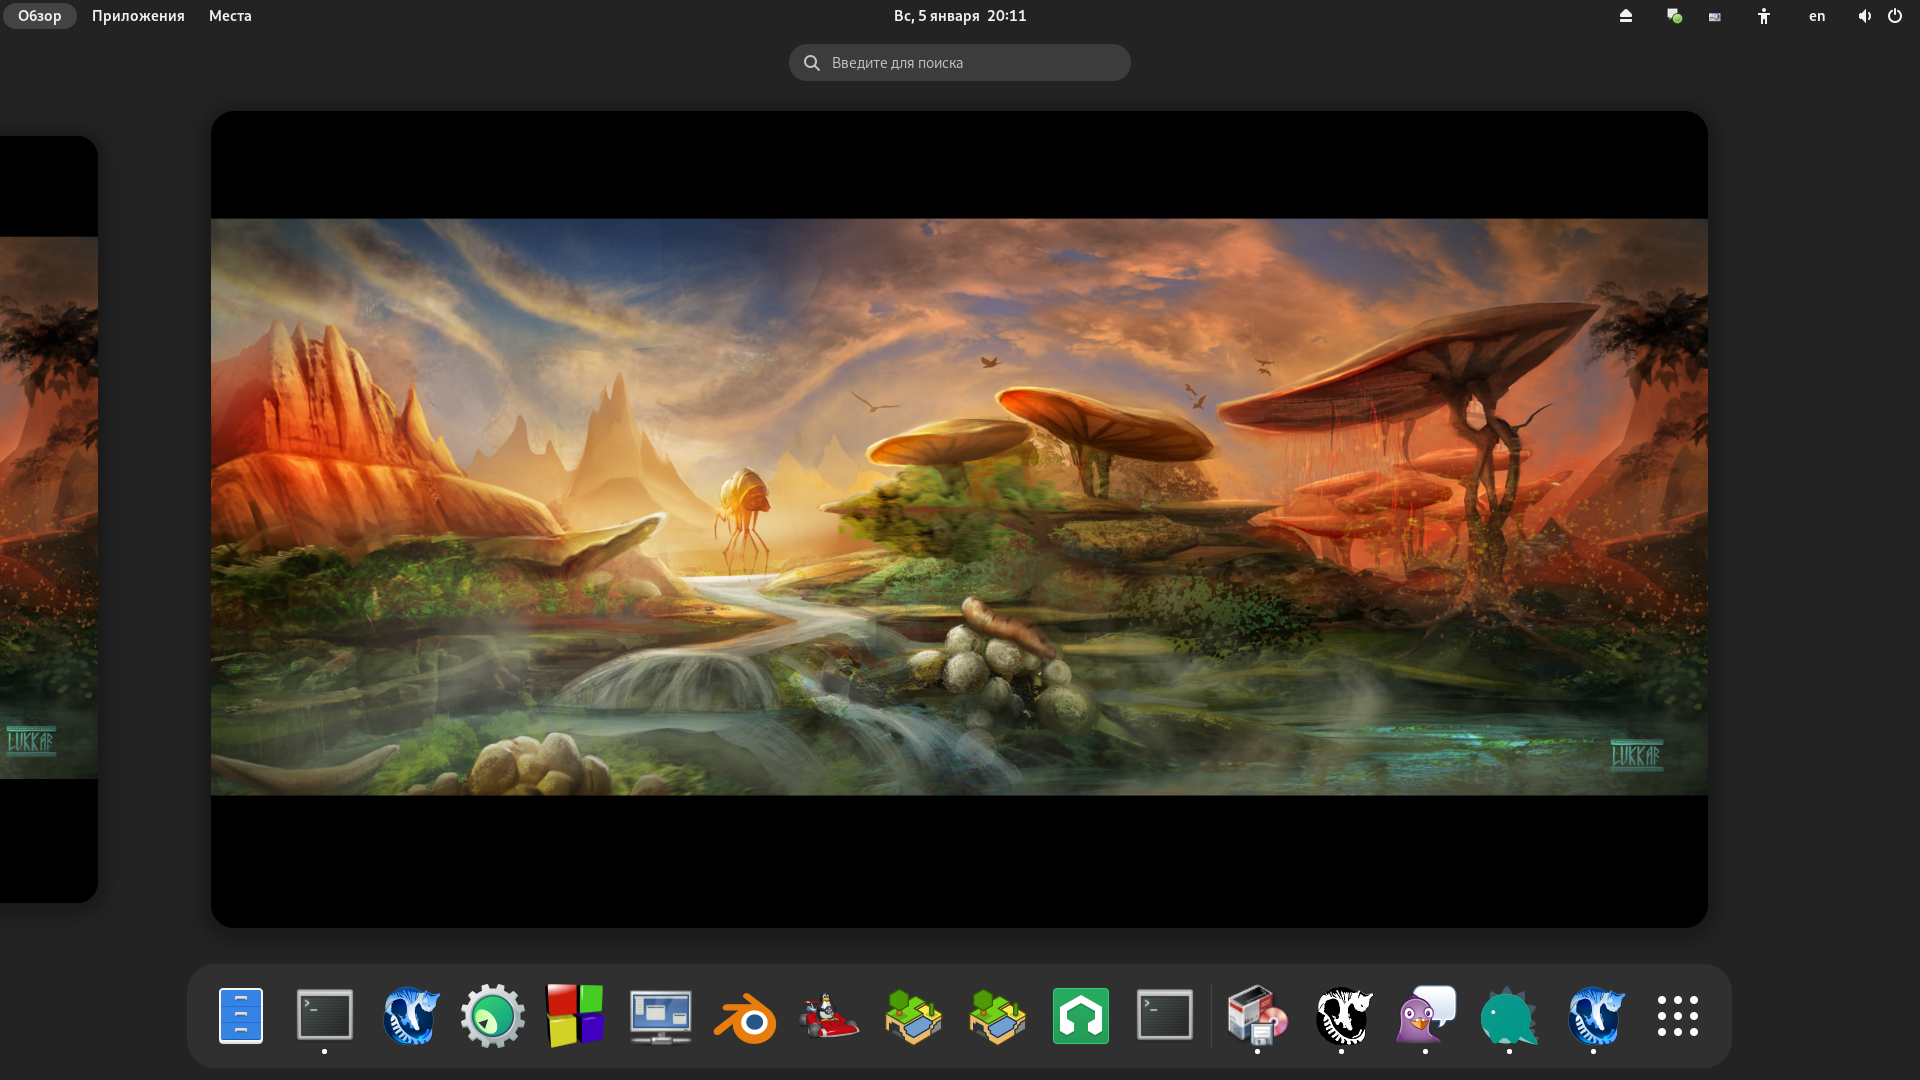The width and height of the screenshot is (1920, 1080).
Task: Click the overview search field
Action: click(960, 63)
